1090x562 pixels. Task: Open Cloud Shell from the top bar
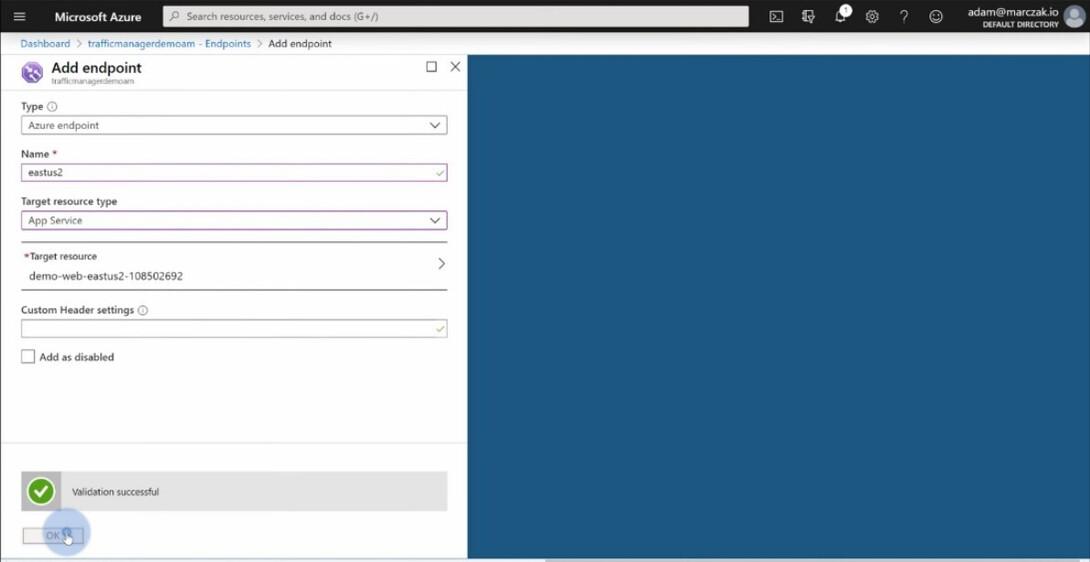pyautogui.click(x=776, y=17)
